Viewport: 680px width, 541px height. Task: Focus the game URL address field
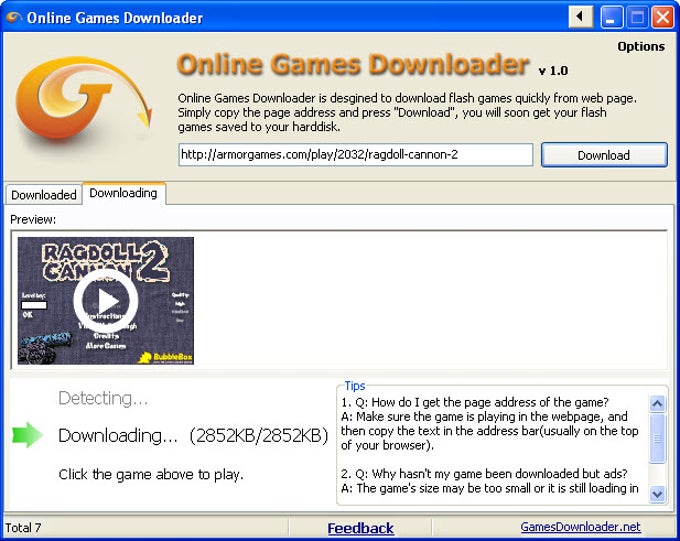pyautogui.click(x=355, y=154)
